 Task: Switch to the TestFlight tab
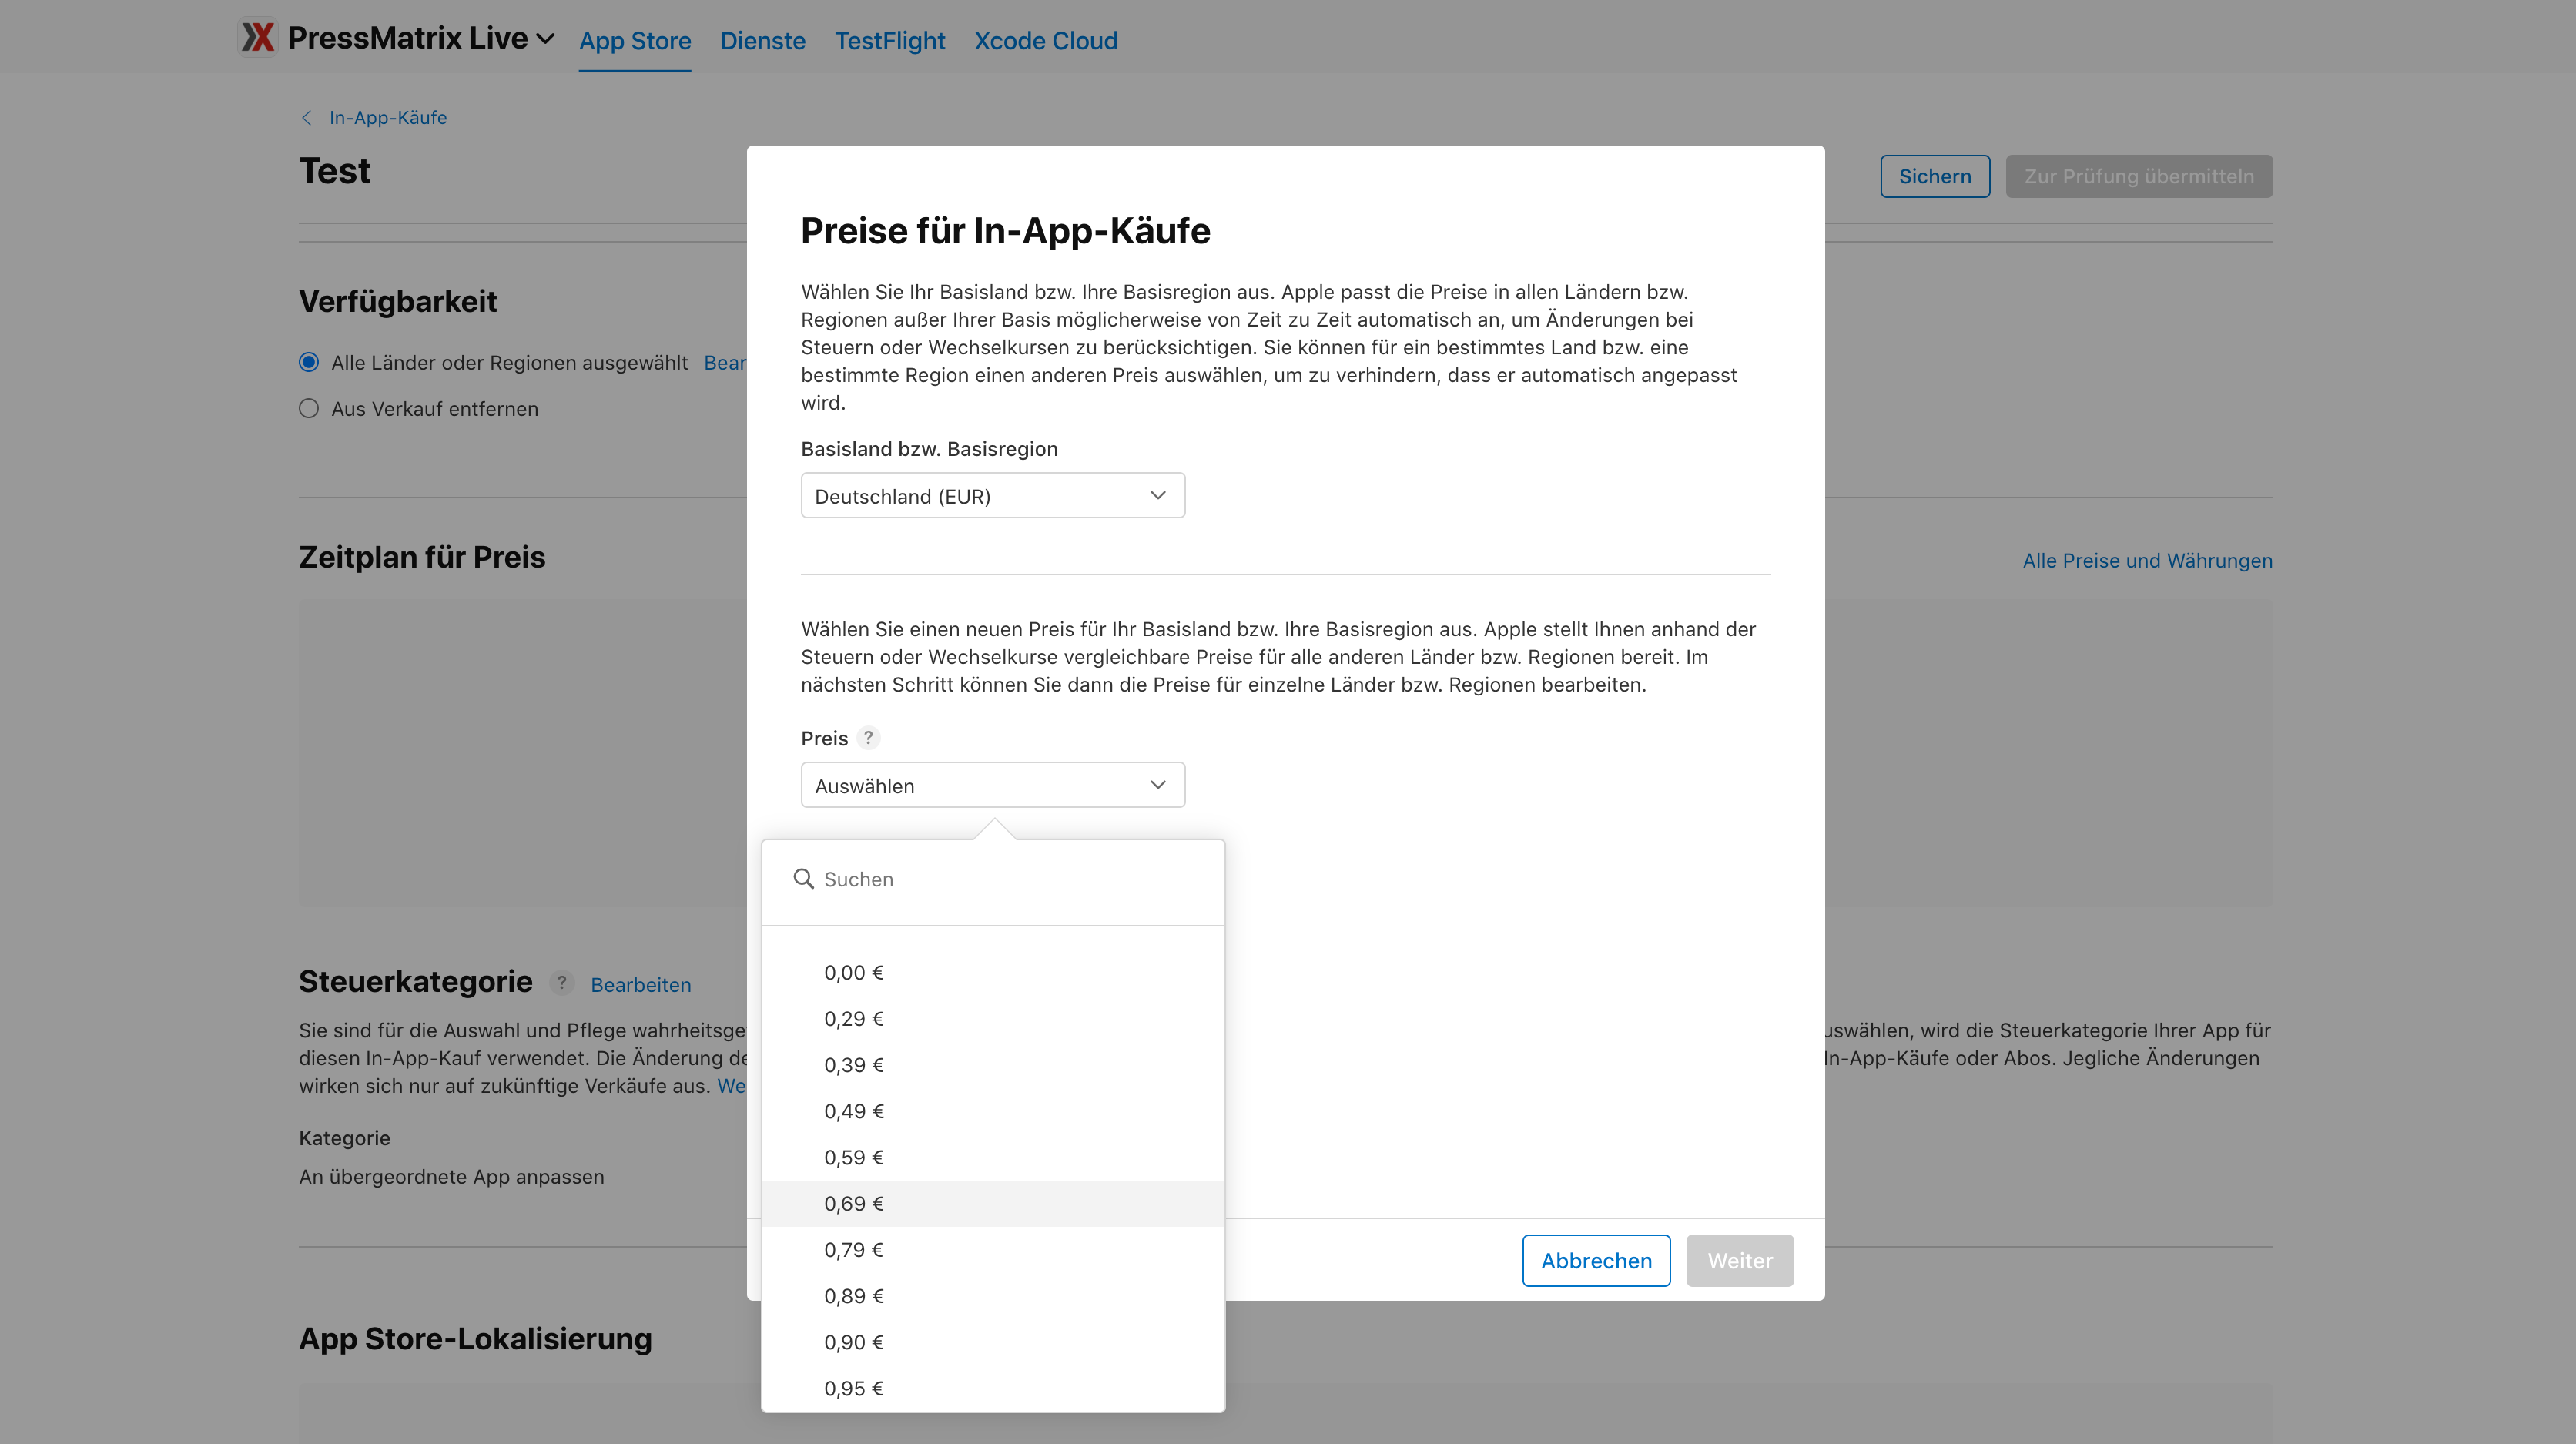pyautogui.click(x=889, y=40)
